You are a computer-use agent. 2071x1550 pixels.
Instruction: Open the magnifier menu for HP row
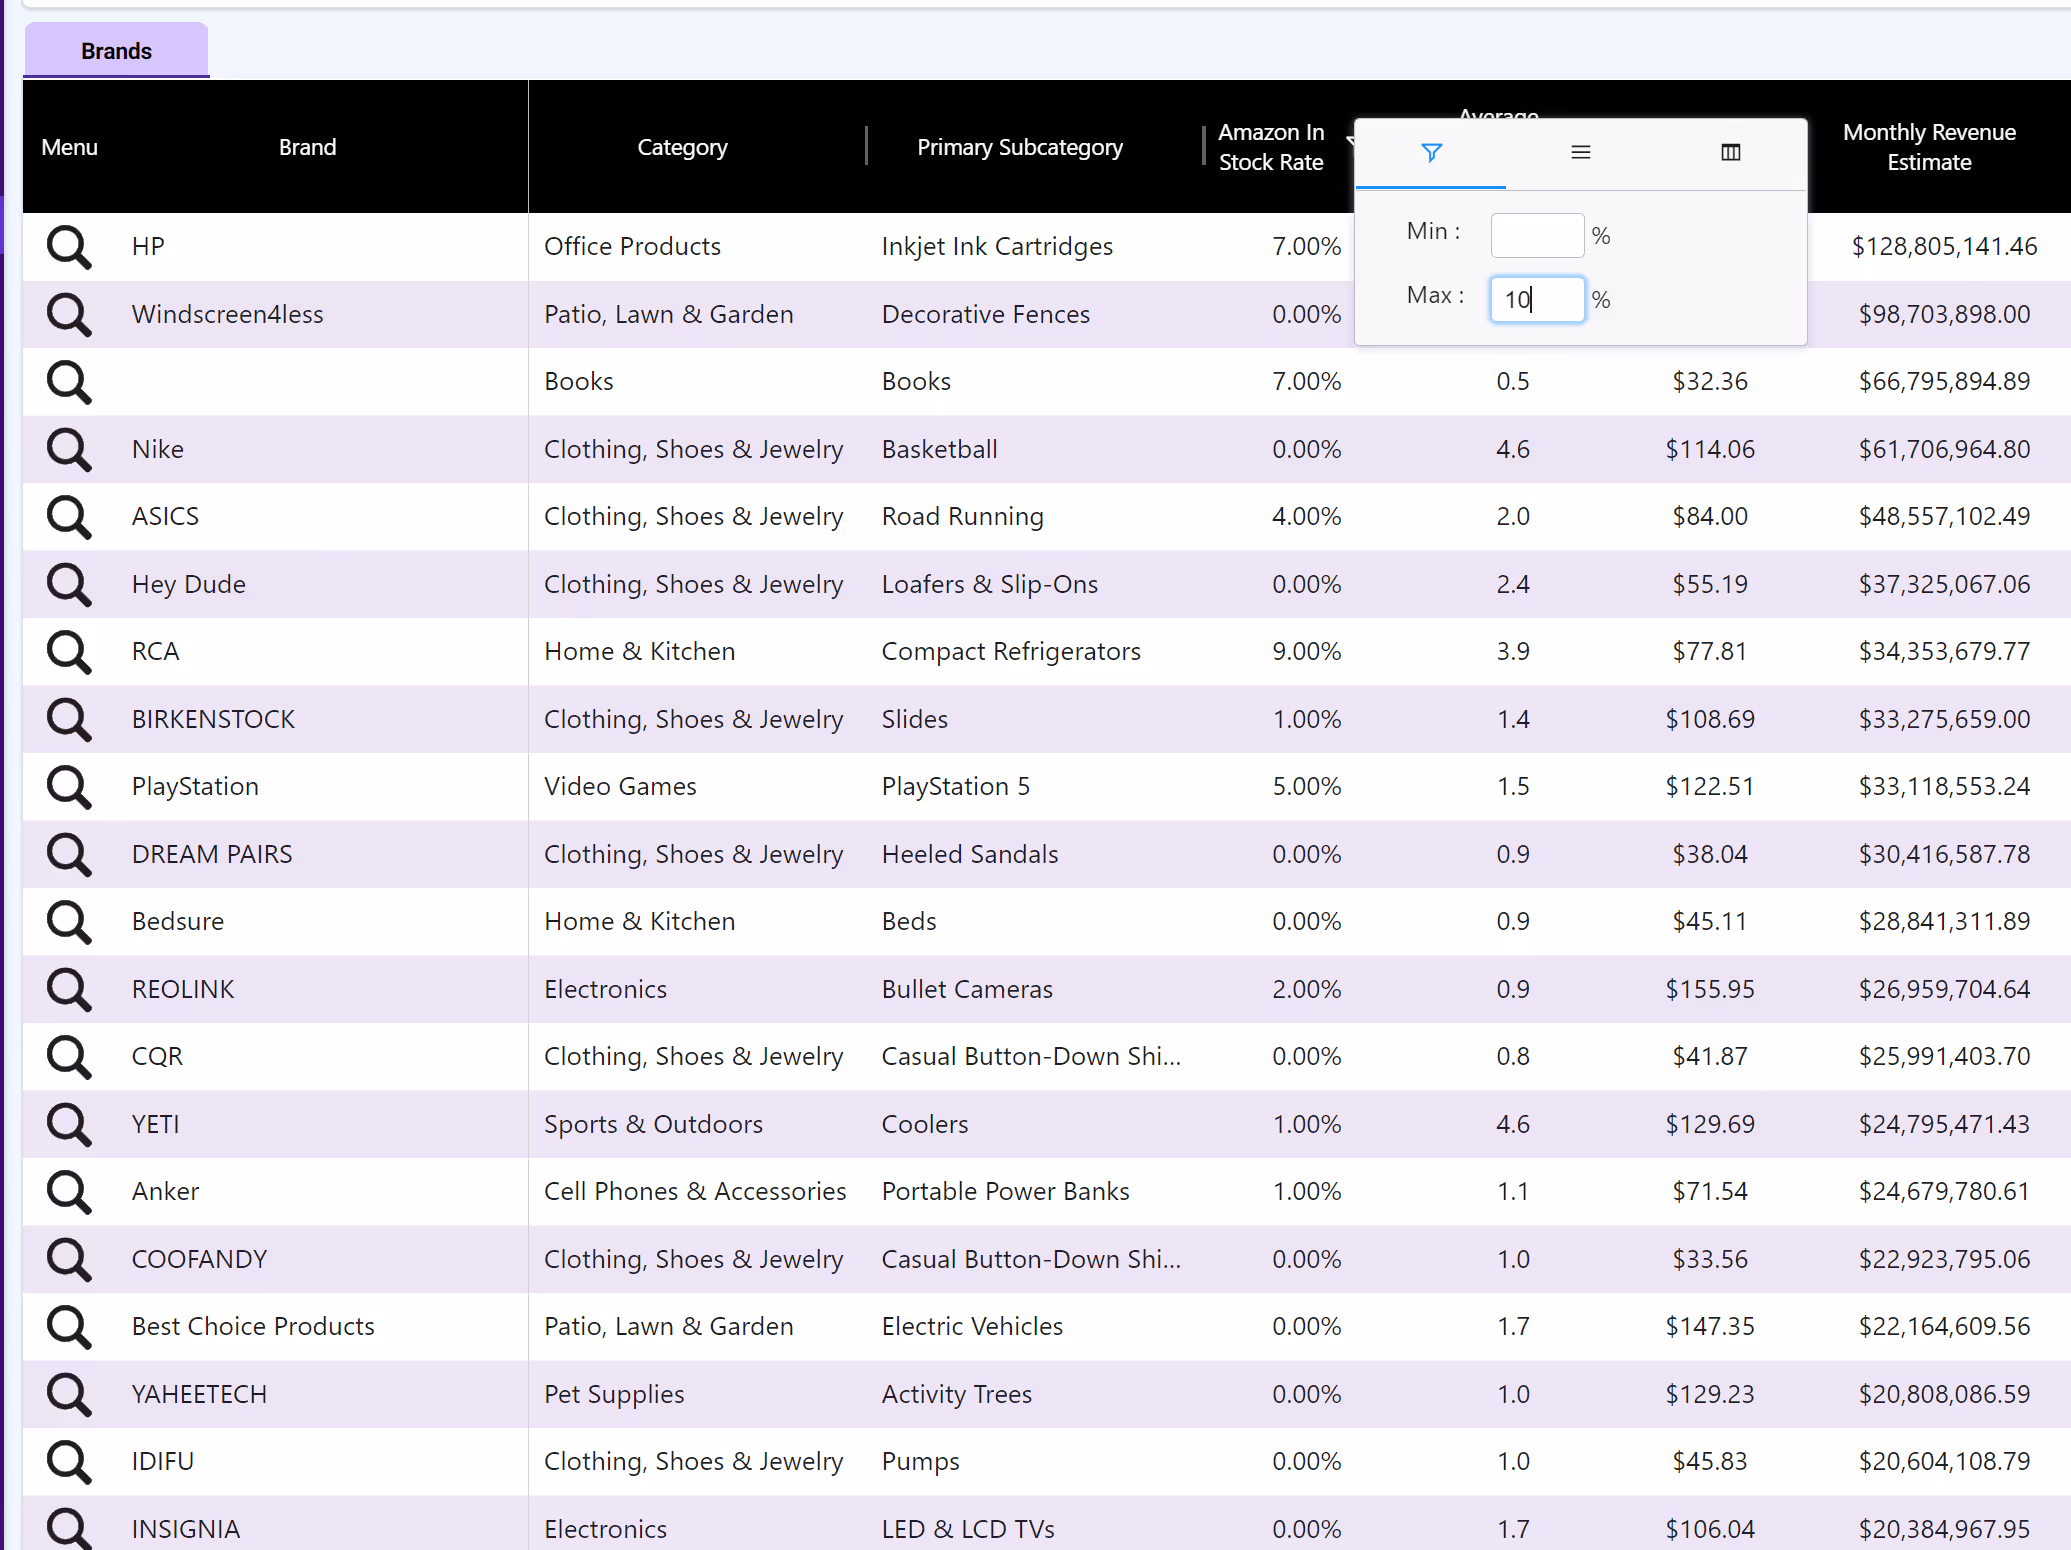pos(69,247)
